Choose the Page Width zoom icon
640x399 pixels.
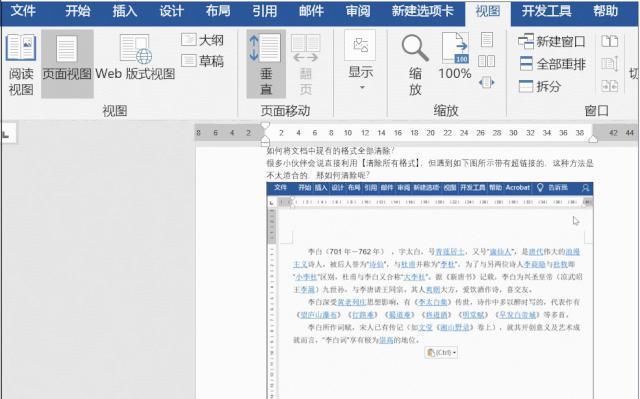pyautogui.click(x=487, y=82)
